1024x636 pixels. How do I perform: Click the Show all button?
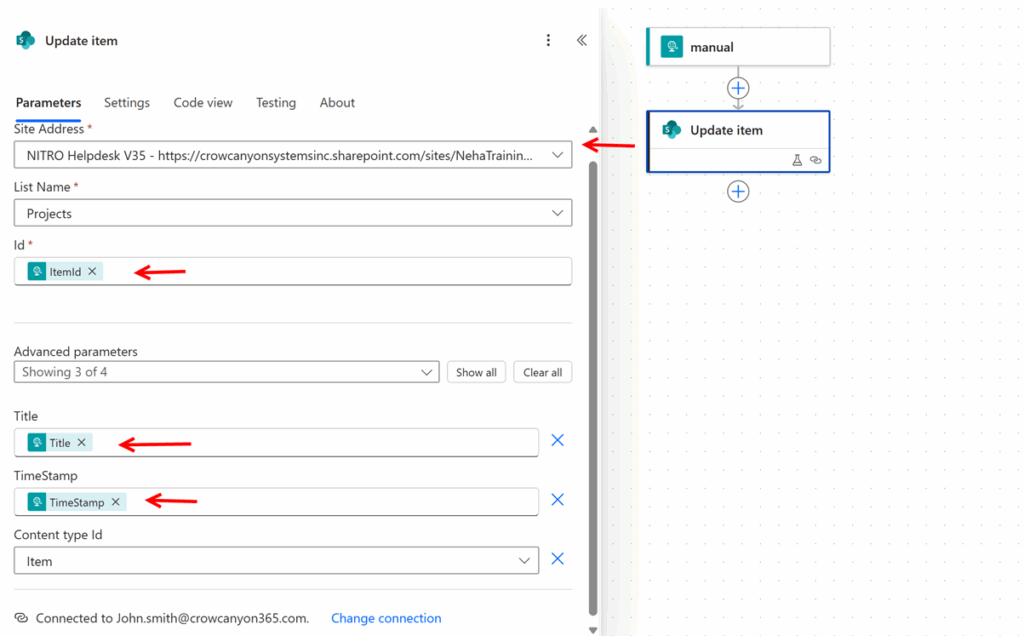click(476, 372)
